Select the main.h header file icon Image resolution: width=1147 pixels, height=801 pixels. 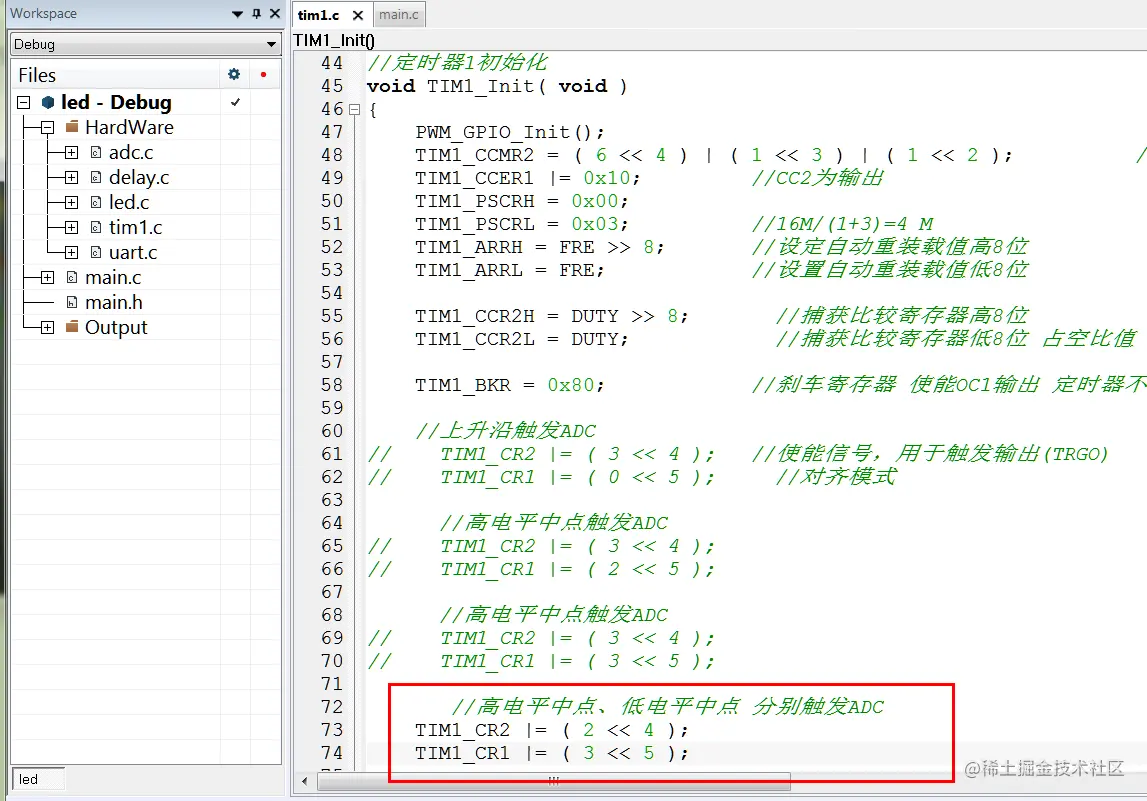tap(72, 302)
